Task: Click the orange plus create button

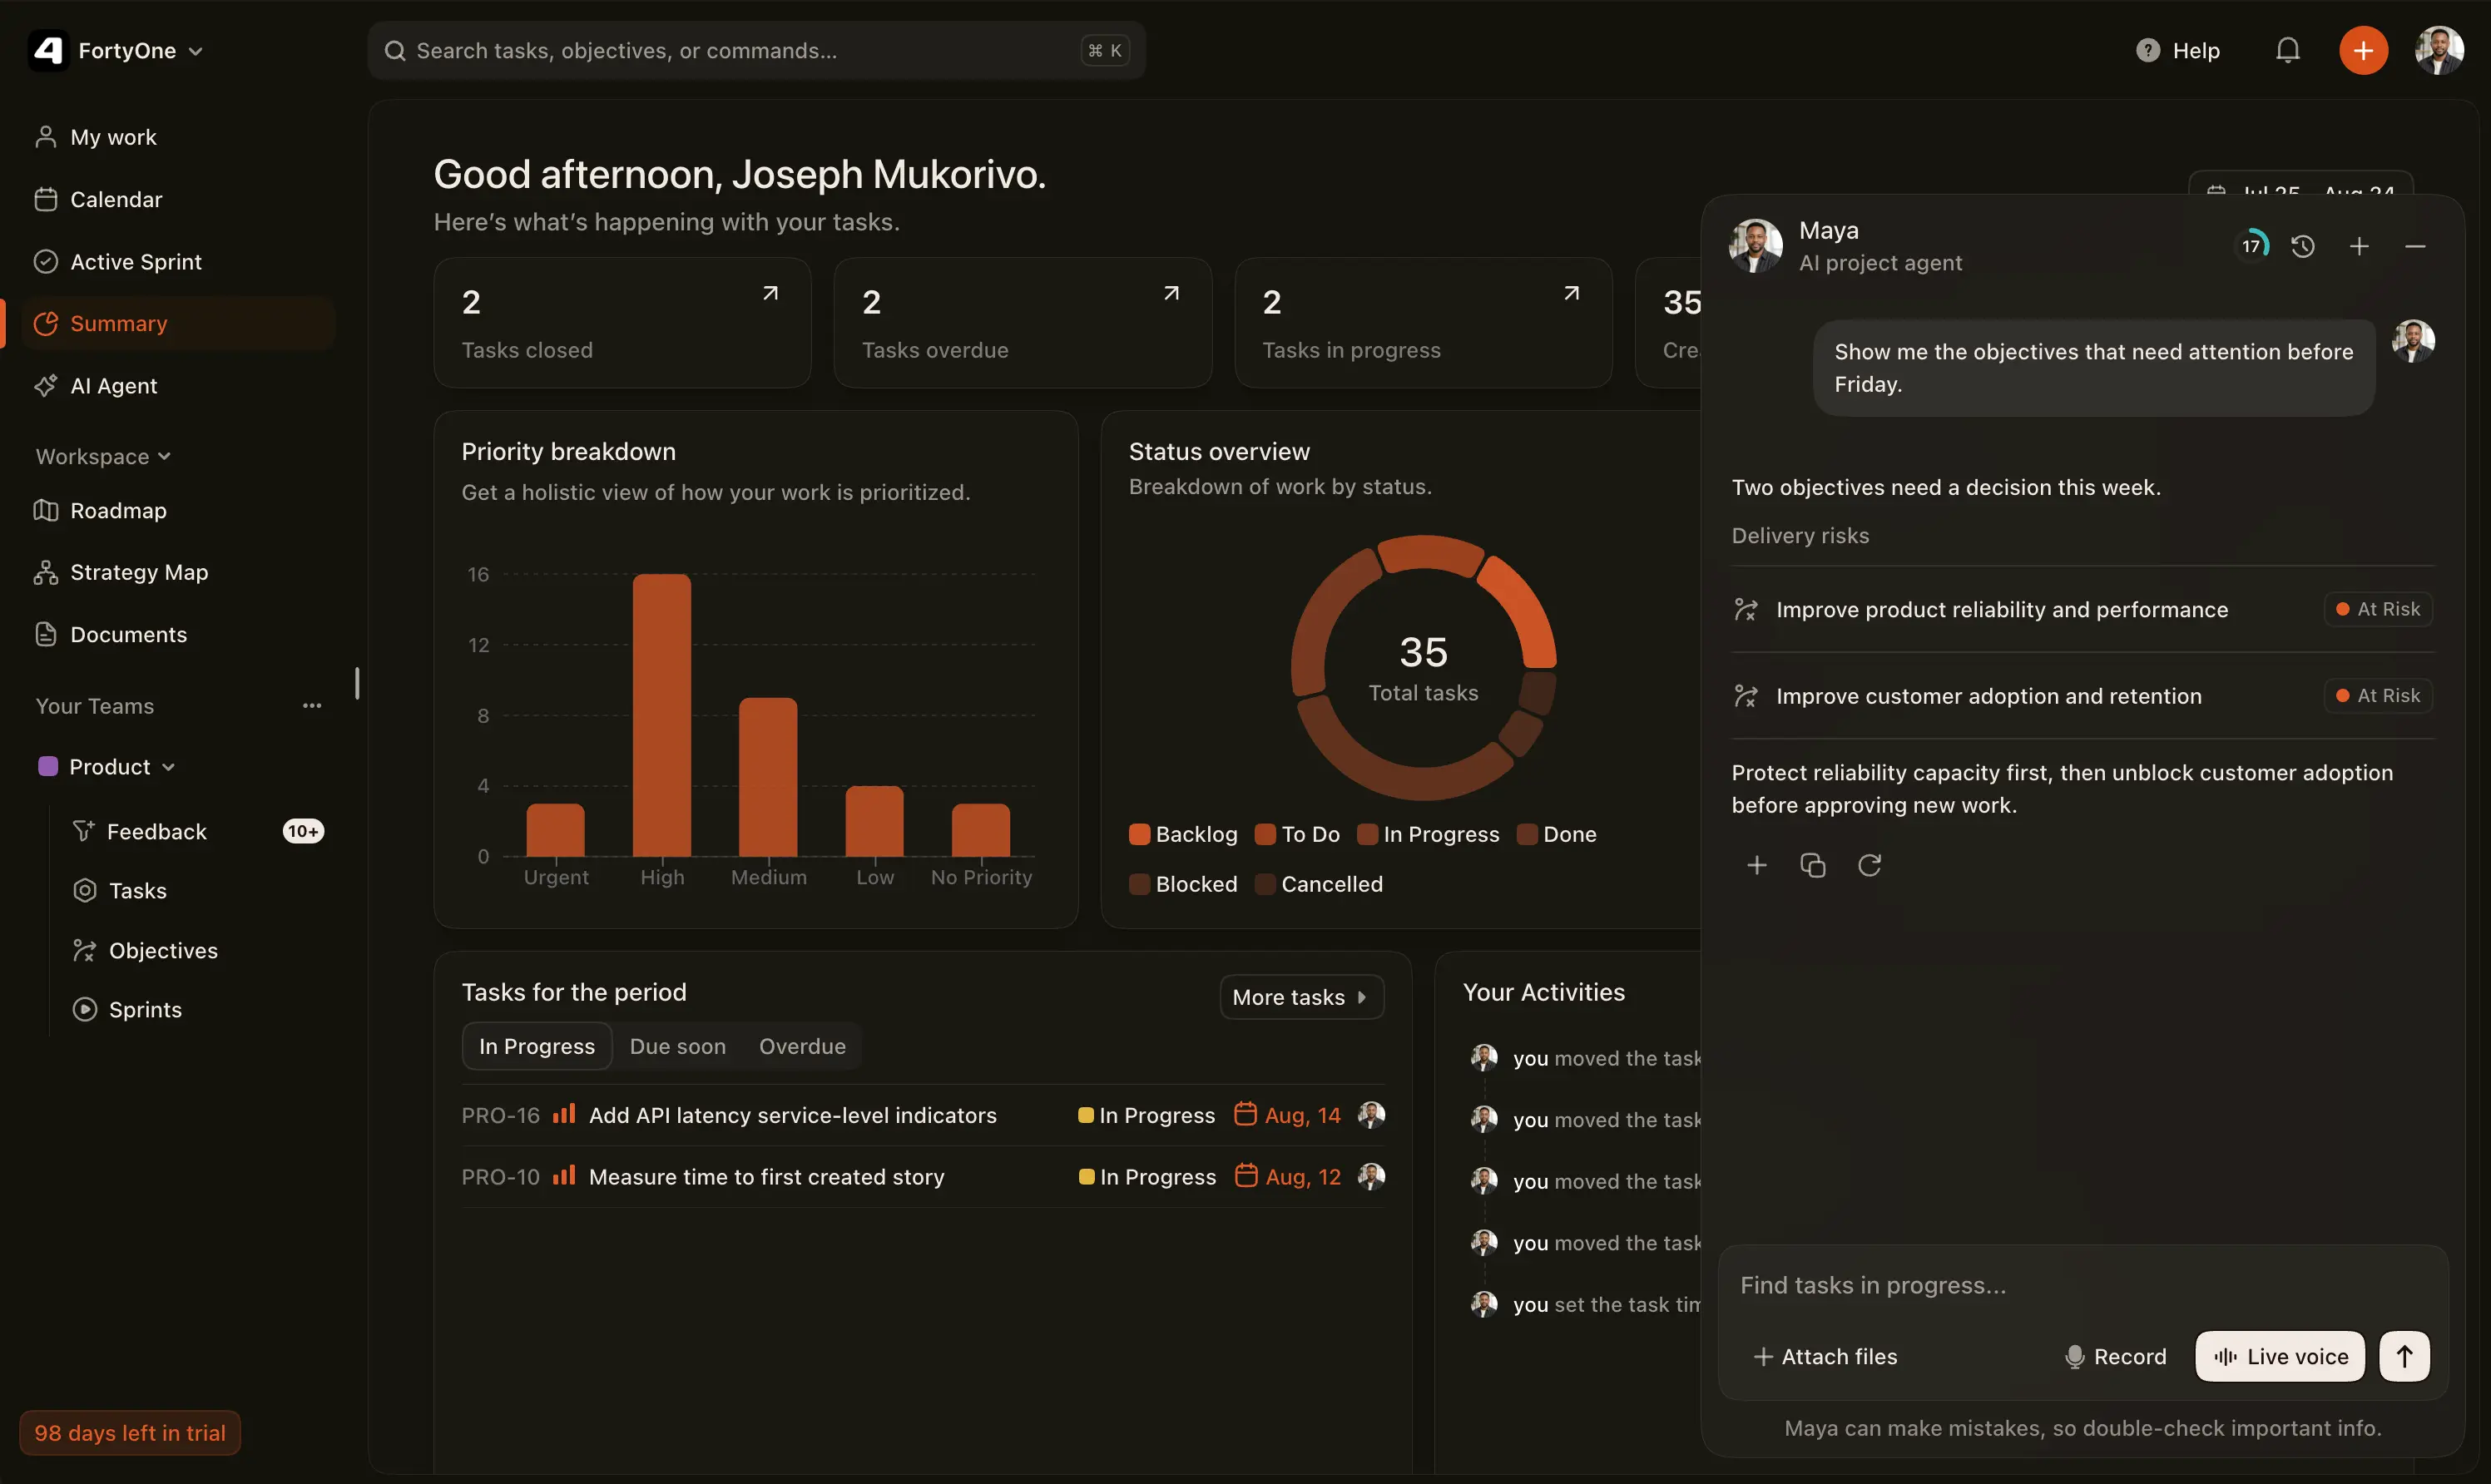Action: coord(2363,50)
